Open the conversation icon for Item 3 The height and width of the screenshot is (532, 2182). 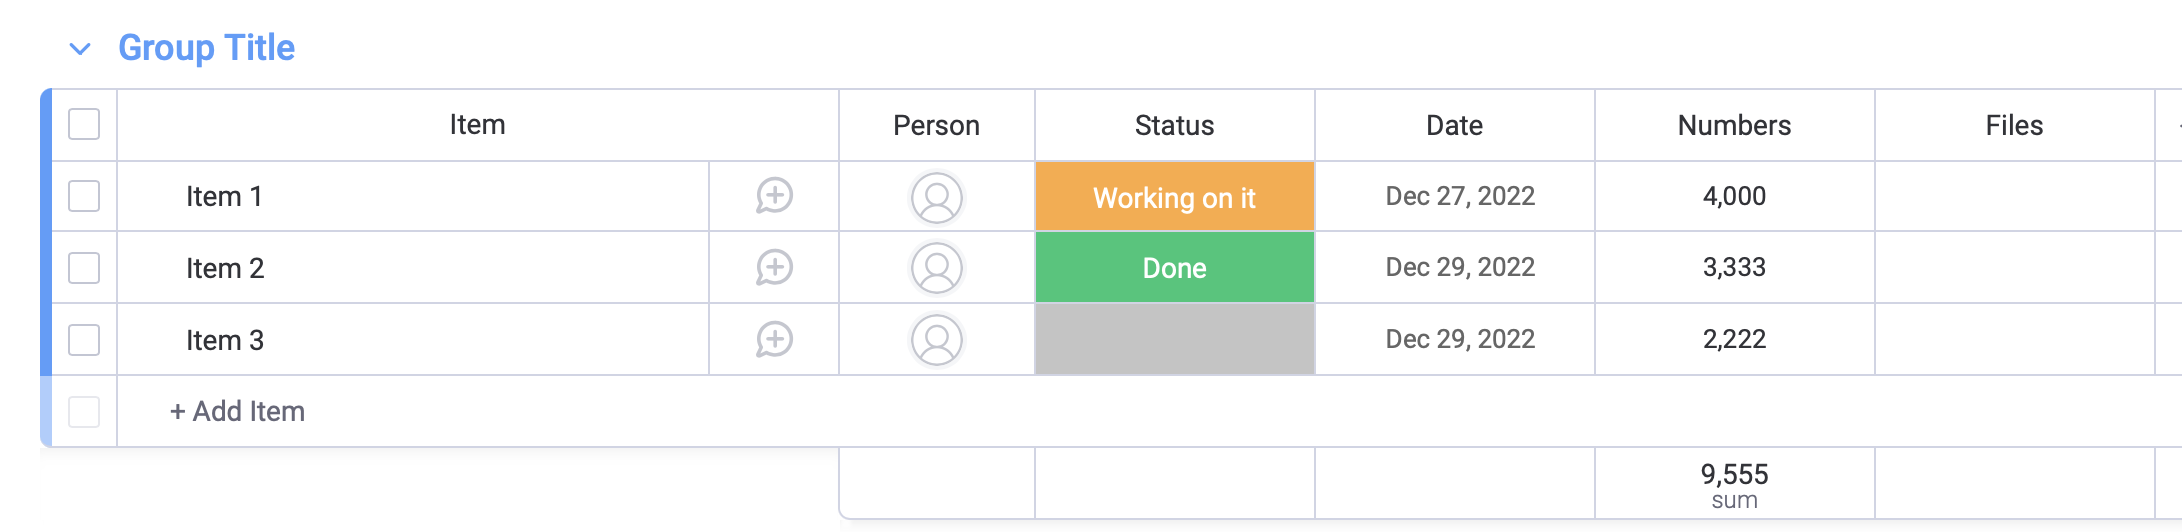774,340
